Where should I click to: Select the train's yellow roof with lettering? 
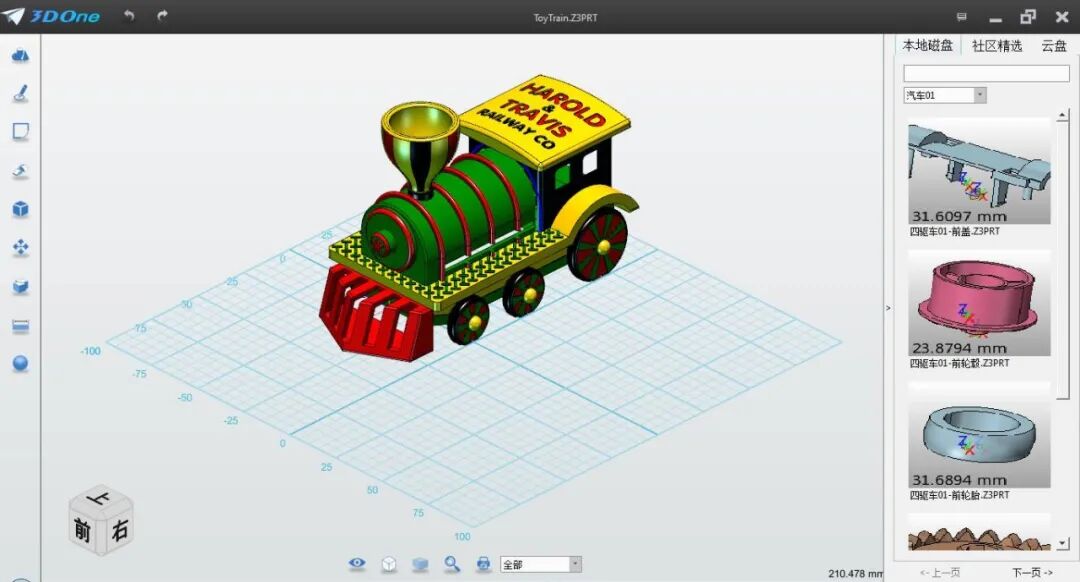(x=546, y=121)
